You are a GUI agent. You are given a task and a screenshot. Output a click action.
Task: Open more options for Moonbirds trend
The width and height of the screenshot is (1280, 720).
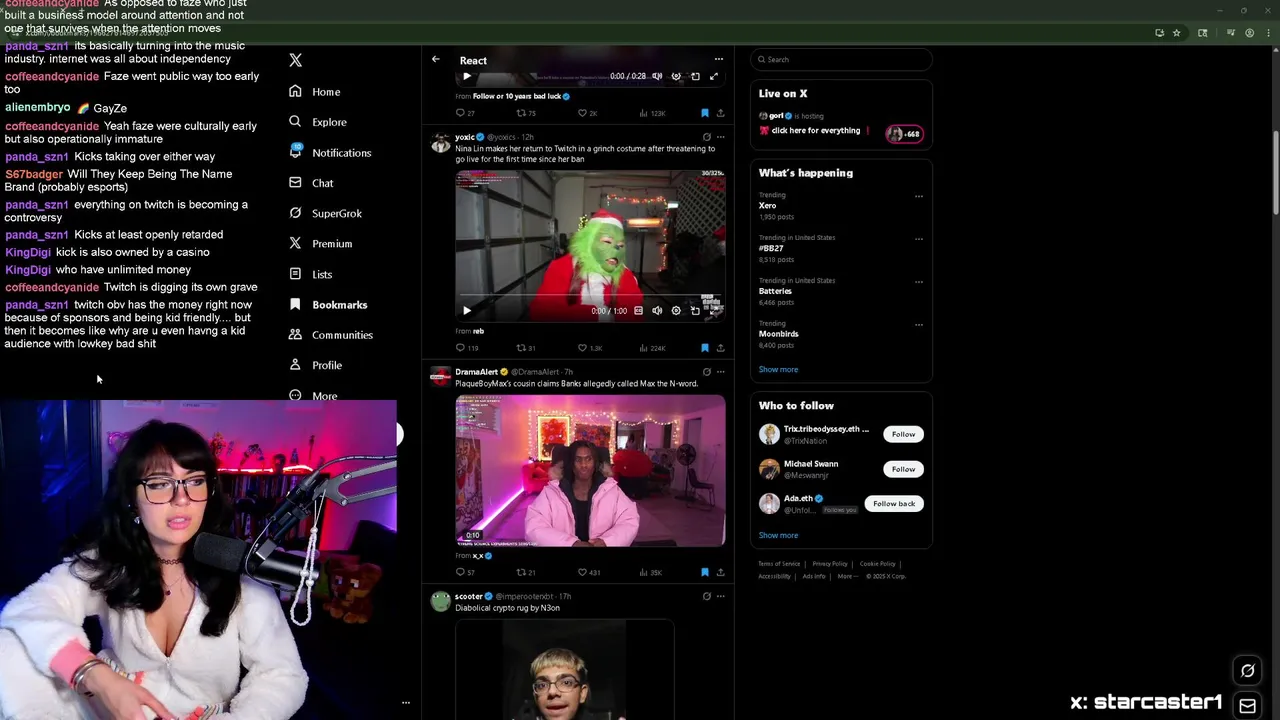pyautogui.click(x=918, y=325)
